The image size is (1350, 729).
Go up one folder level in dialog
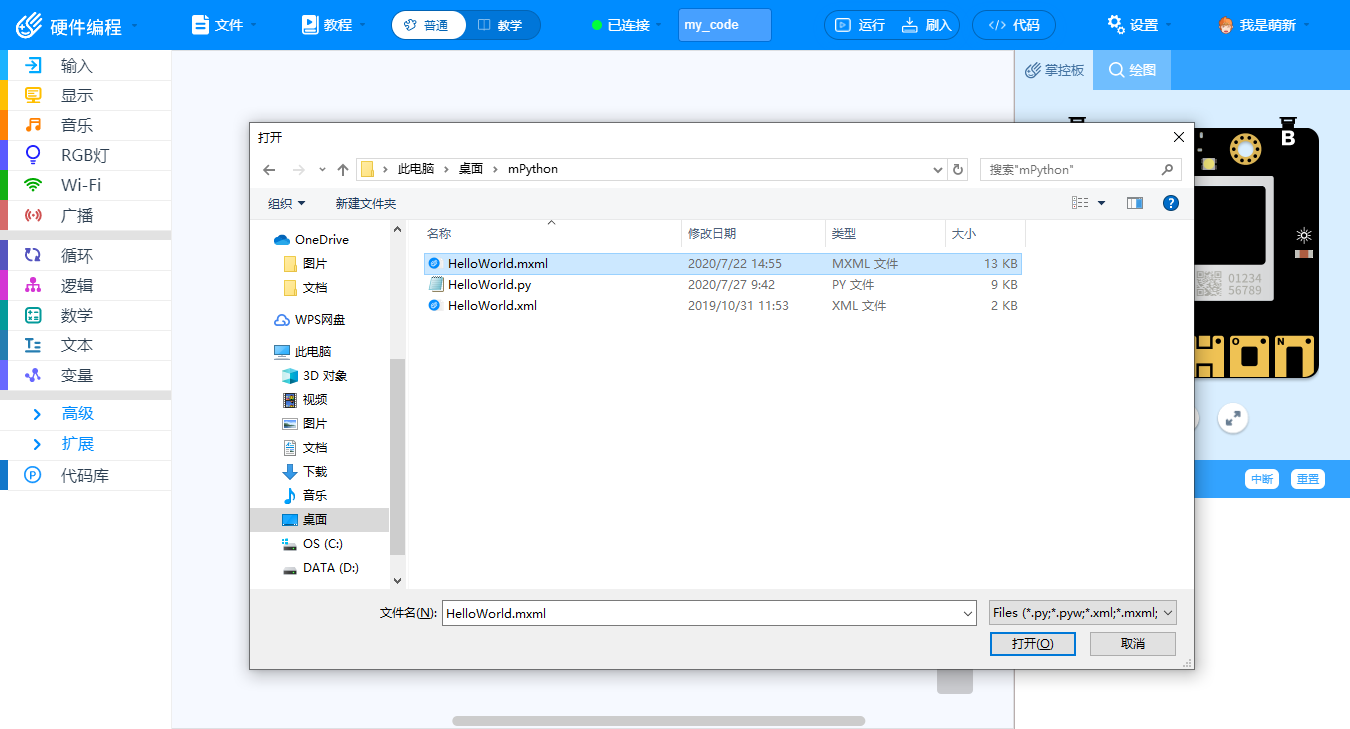[x=343, y=170]
